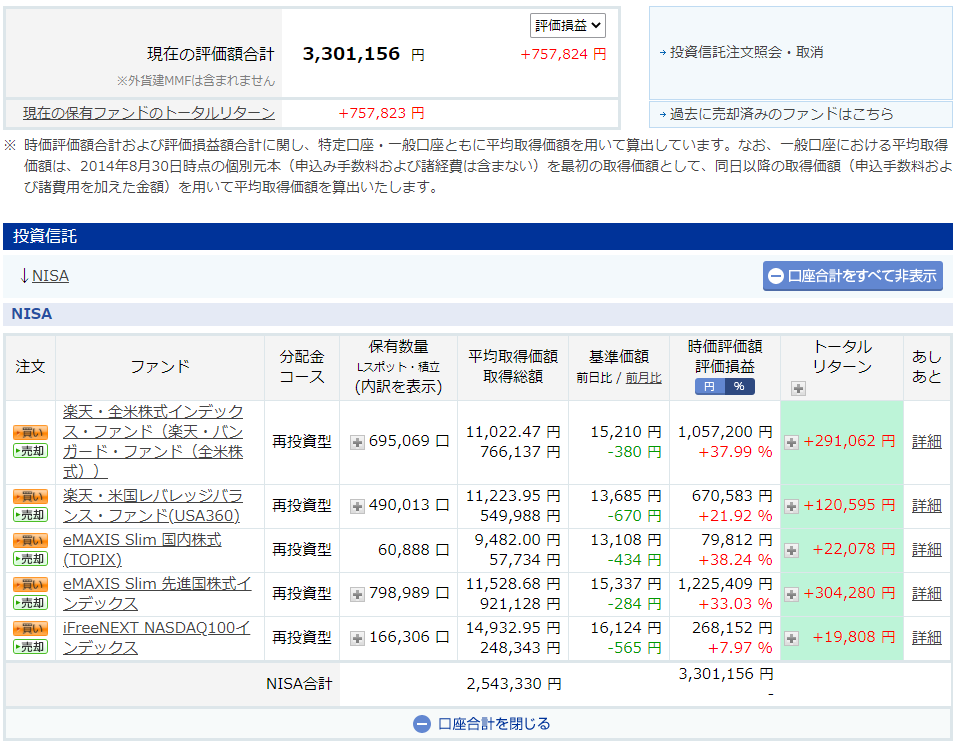958x746 pixels.
Task: Expand quantity breakdown for 798,989 口
Action: (x=357, y=594)
